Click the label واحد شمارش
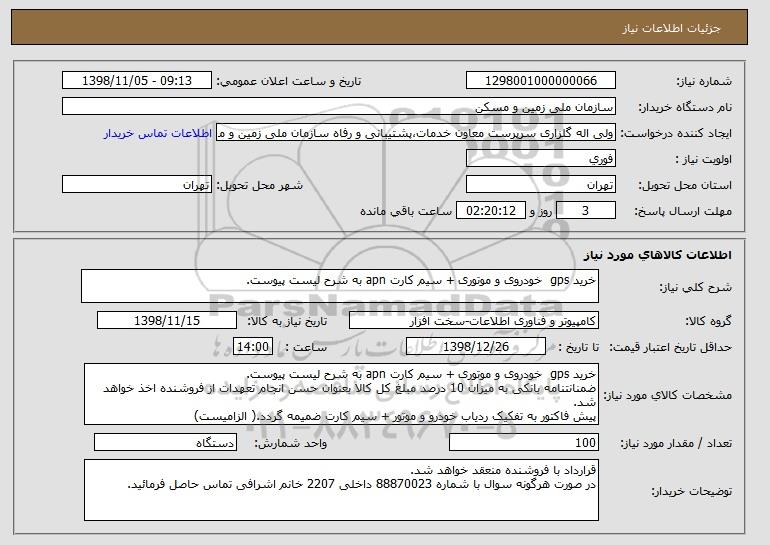 291,443
